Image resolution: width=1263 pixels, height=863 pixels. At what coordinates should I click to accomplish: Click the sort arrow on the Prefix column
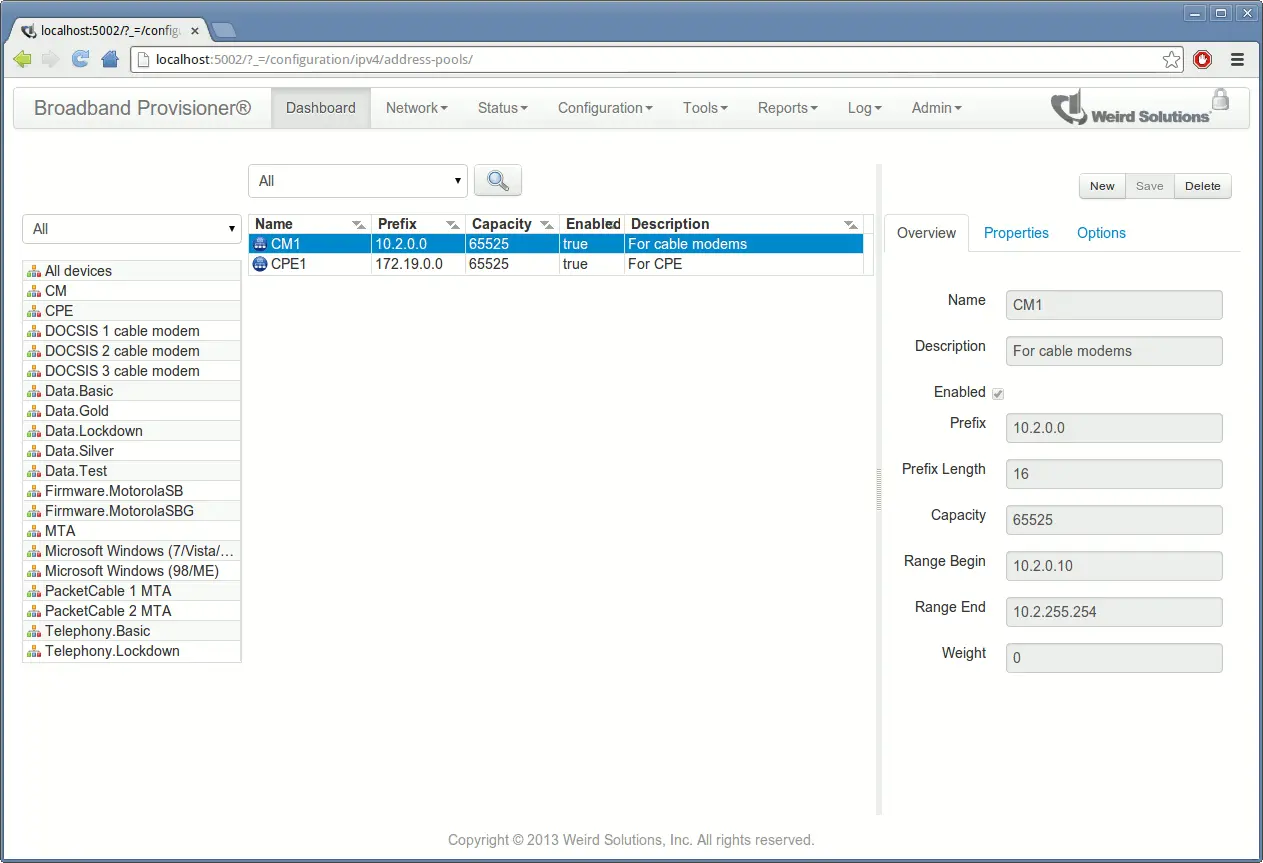click(x=450, y=225)
